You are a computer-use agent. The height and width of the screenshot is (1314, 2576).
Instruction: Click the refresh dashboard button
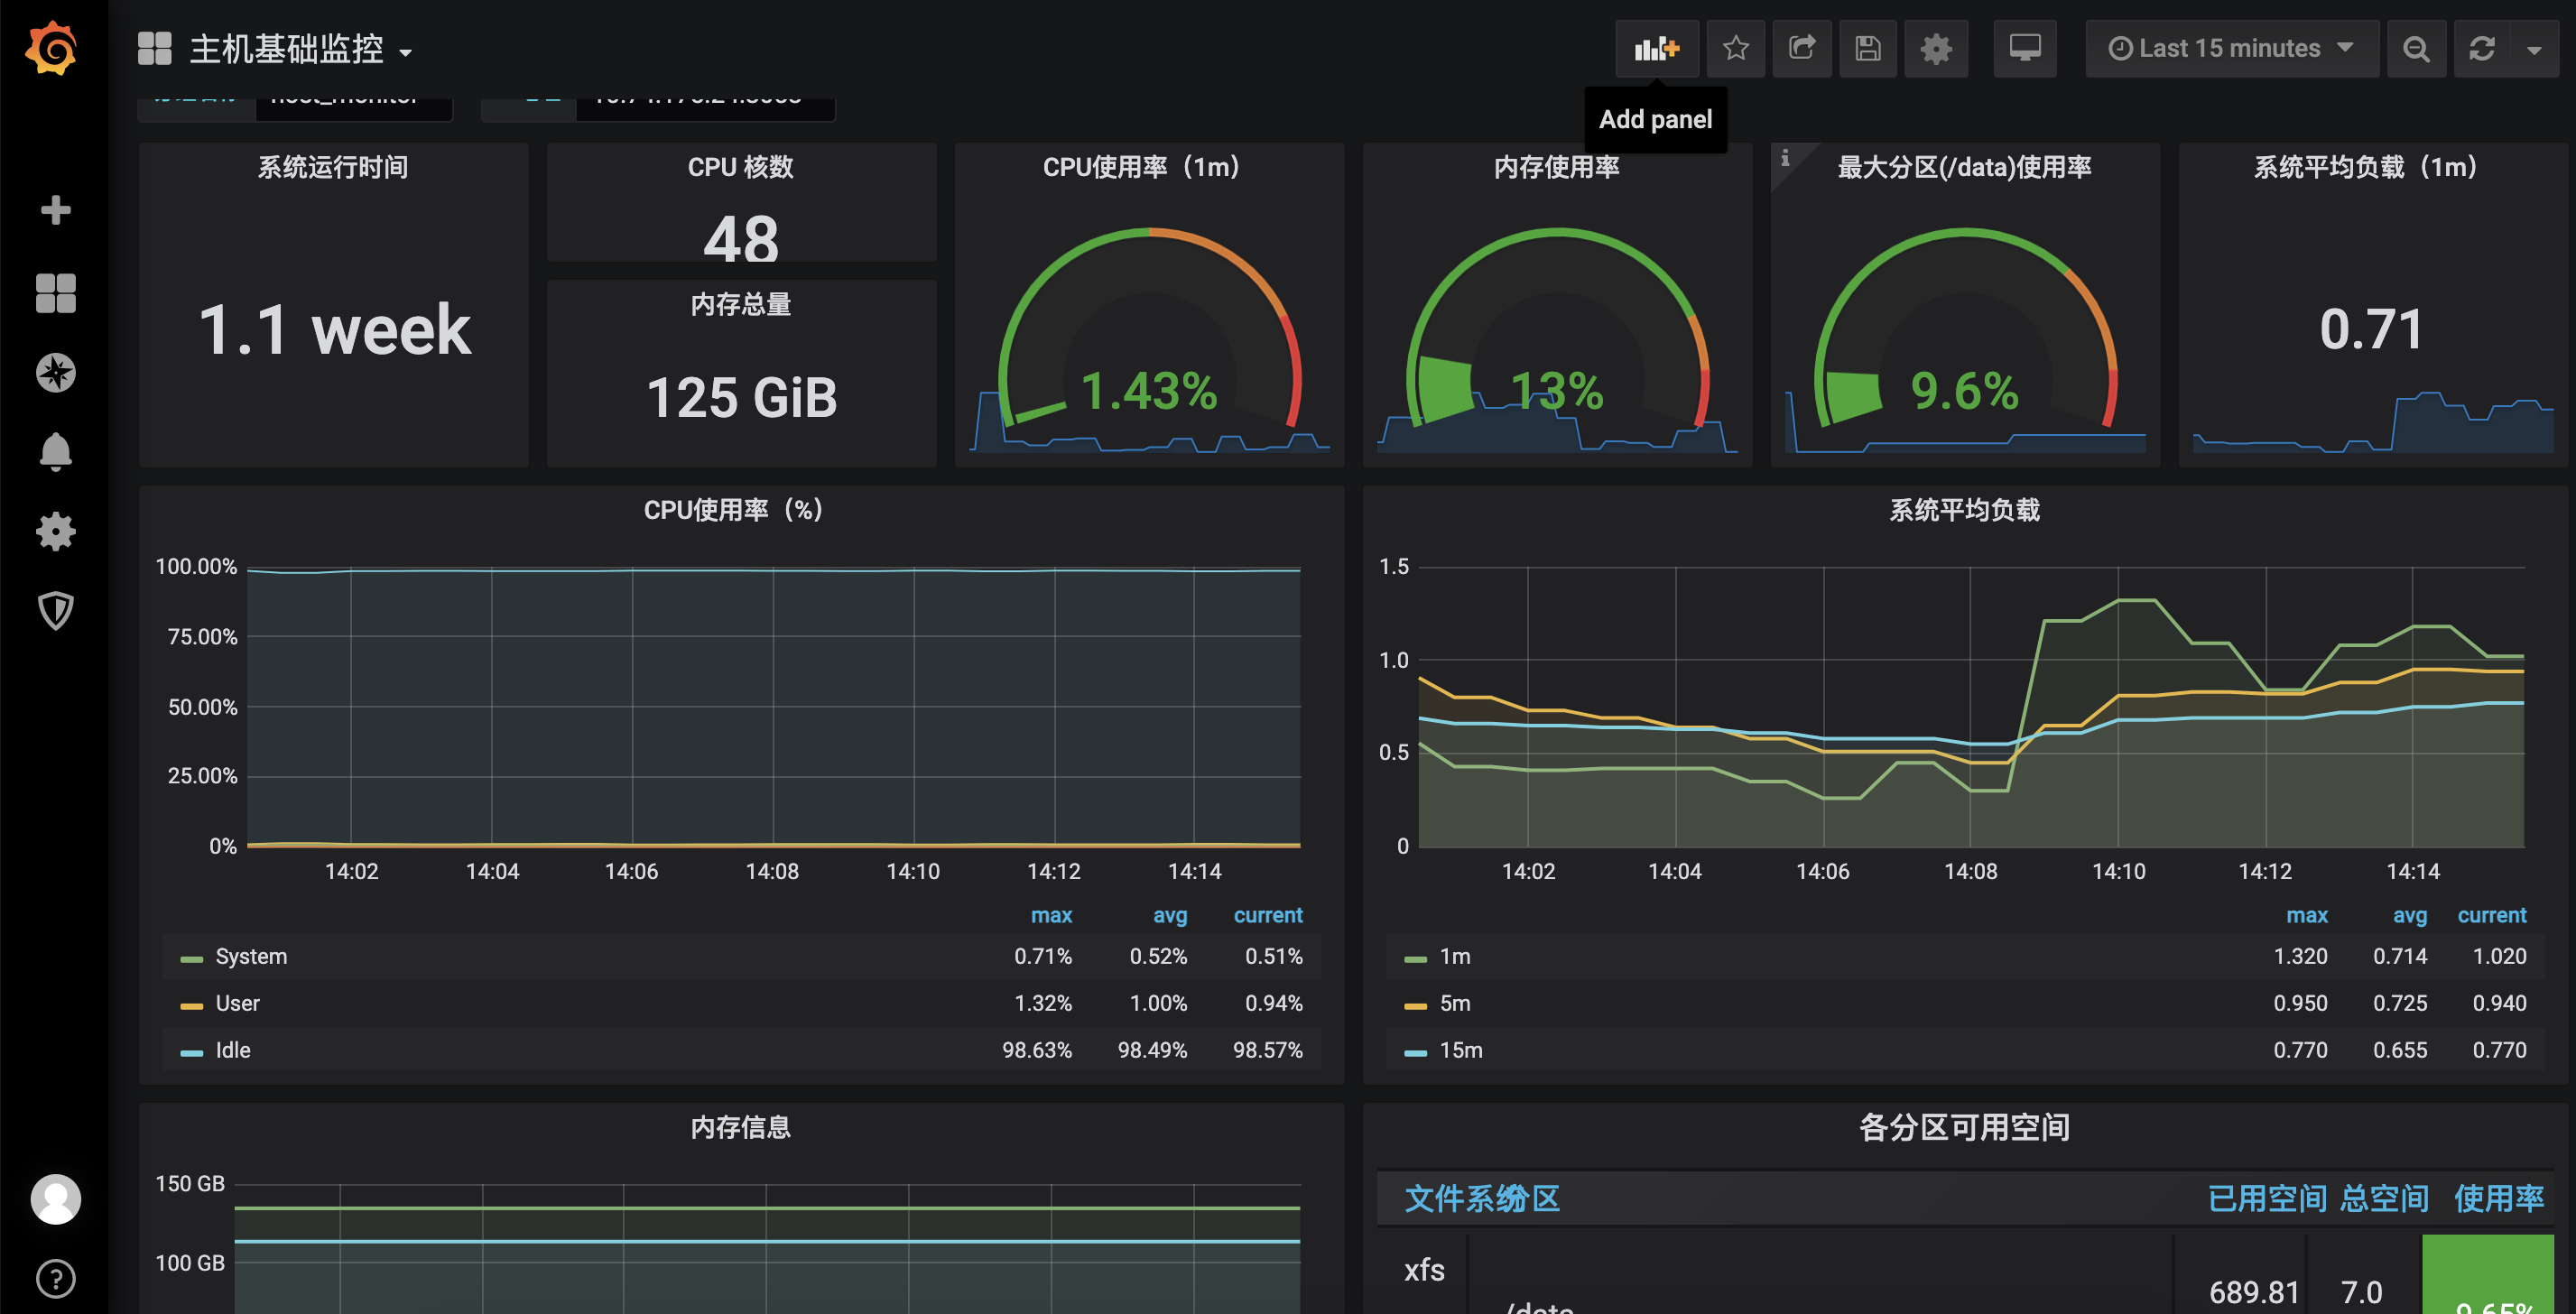(x=2484, y=48)
